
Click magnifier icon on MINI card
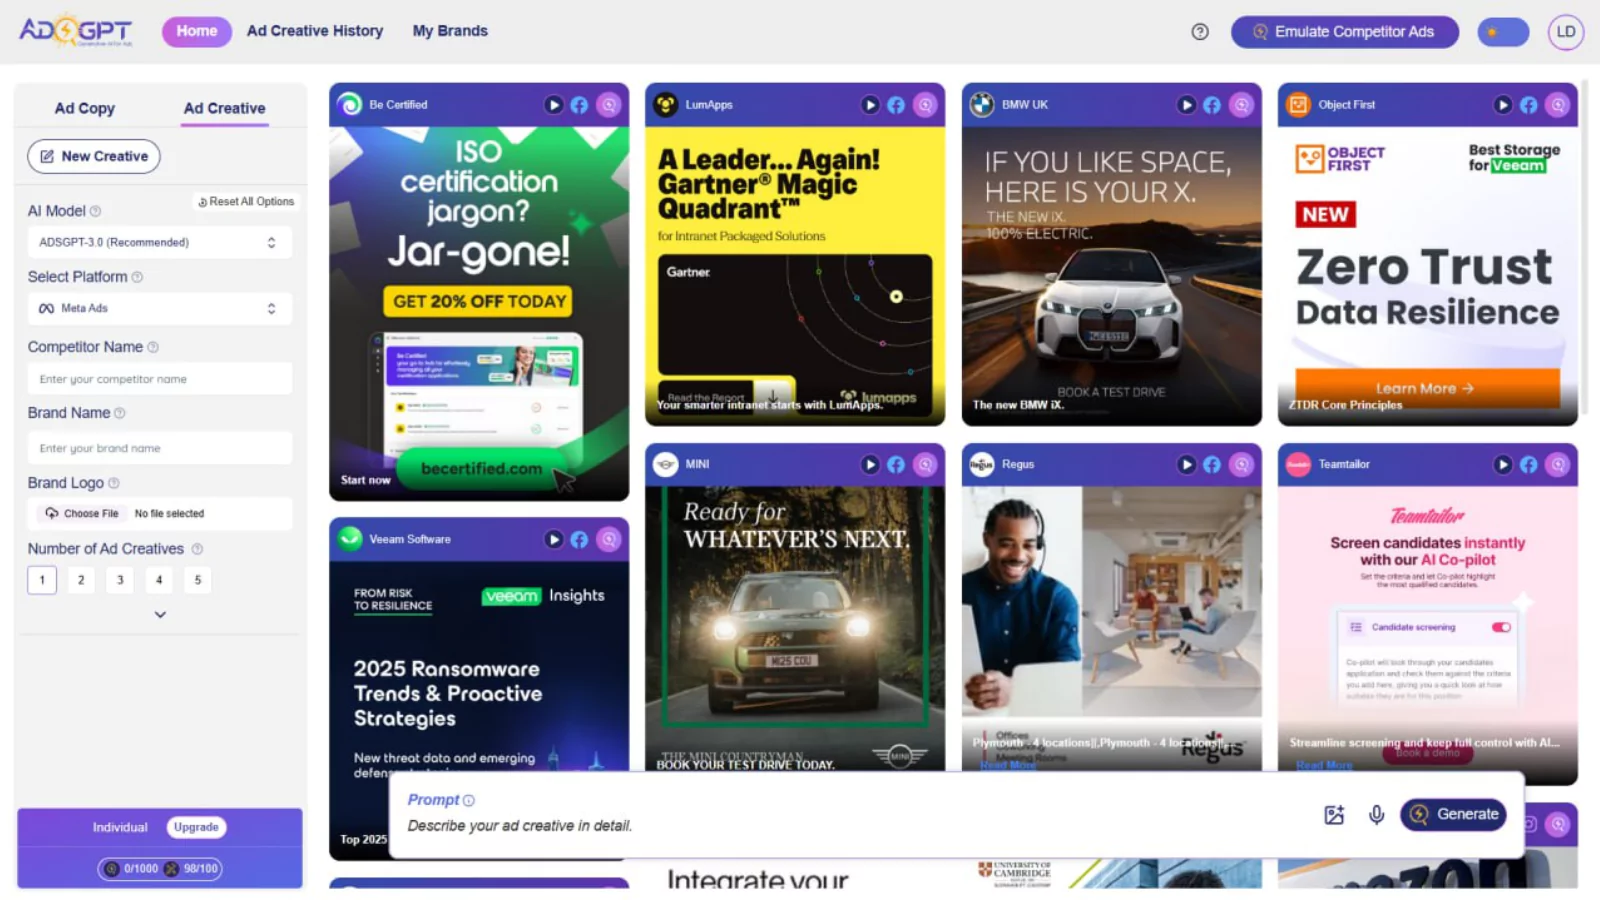coord(925,465)
